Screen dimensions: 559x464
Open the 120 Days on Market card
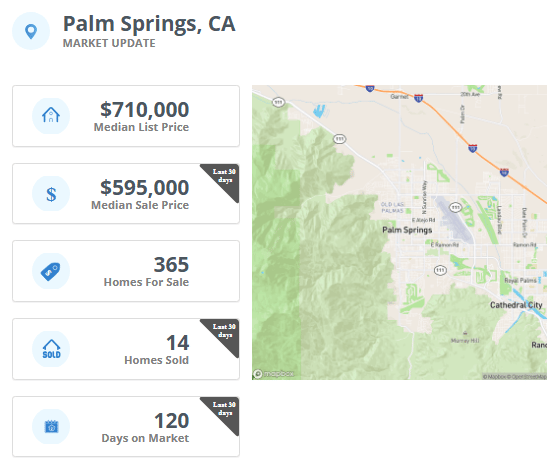point(126,426)
